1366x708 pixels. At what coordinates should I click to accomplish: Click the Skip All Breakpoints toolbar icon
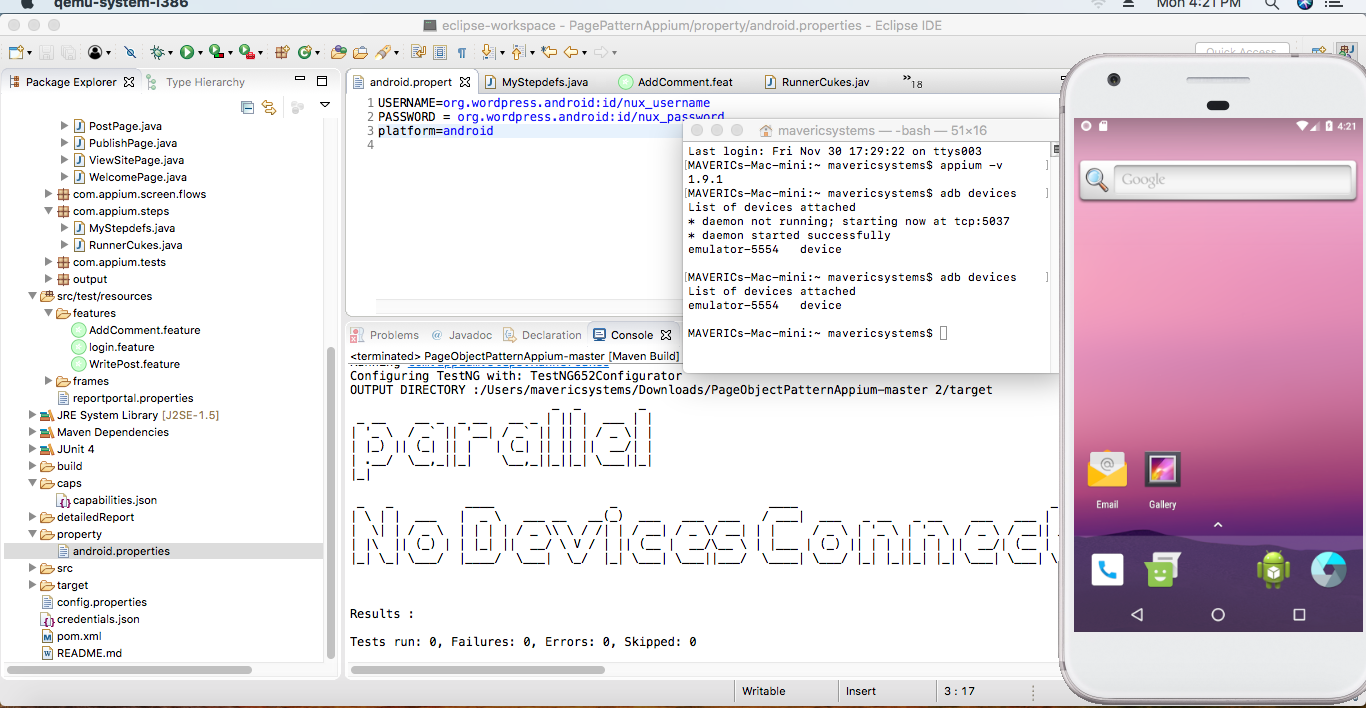(x=130, y=52)
